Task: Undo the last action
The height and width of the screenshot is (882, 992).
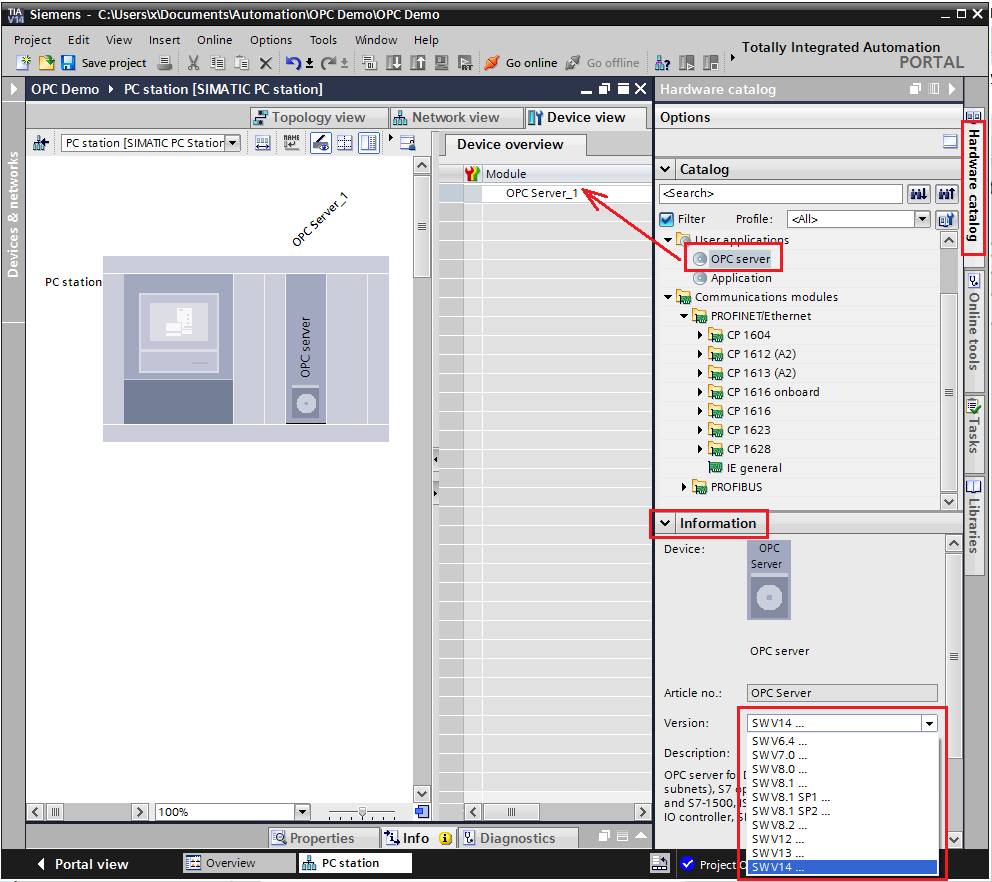Action: point(293,63)
